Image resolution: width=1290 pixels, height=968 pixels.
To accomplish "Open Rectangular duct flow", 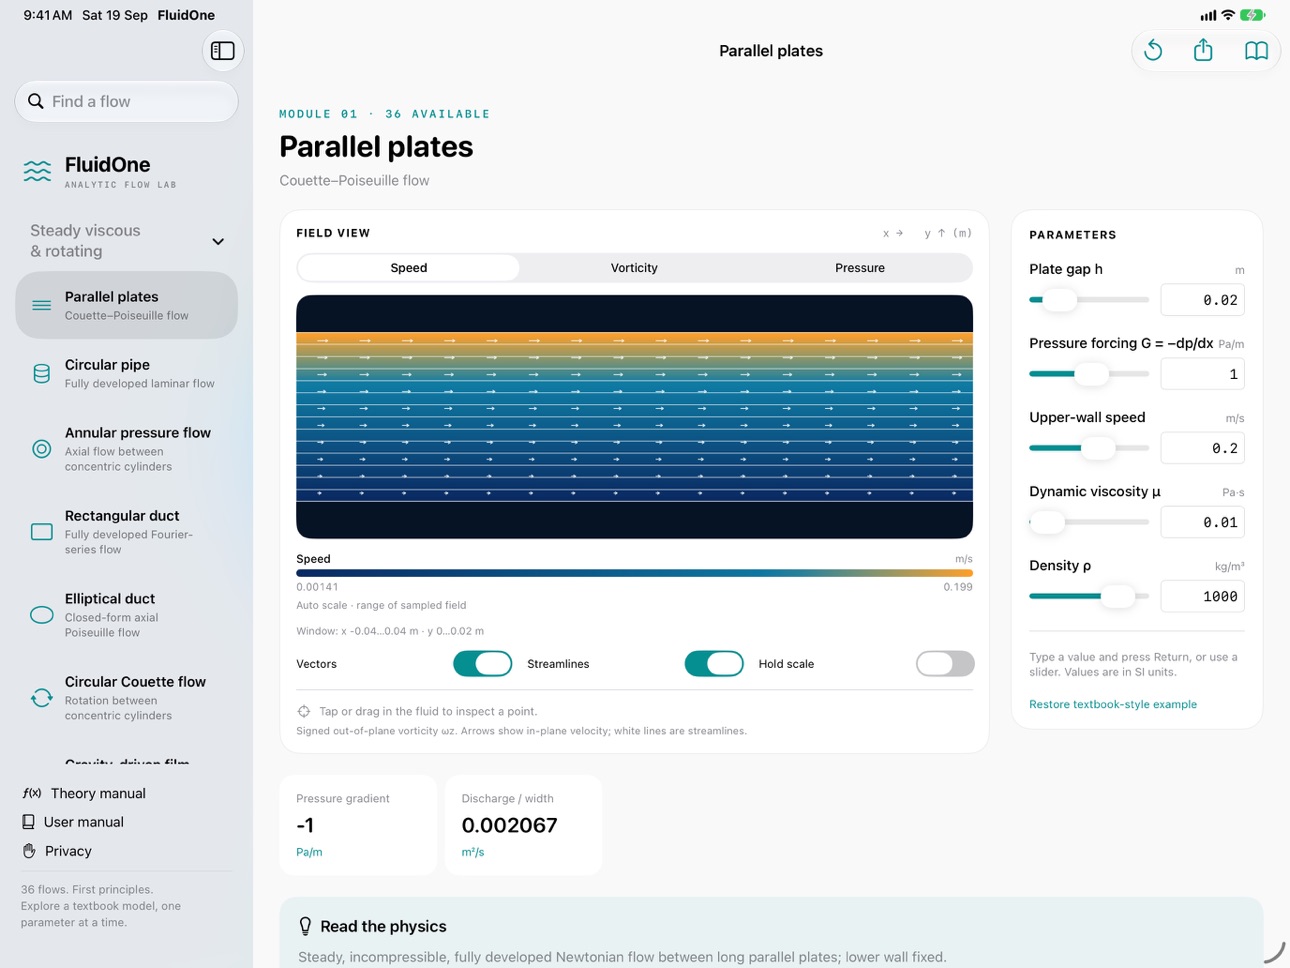I will 127,532.
